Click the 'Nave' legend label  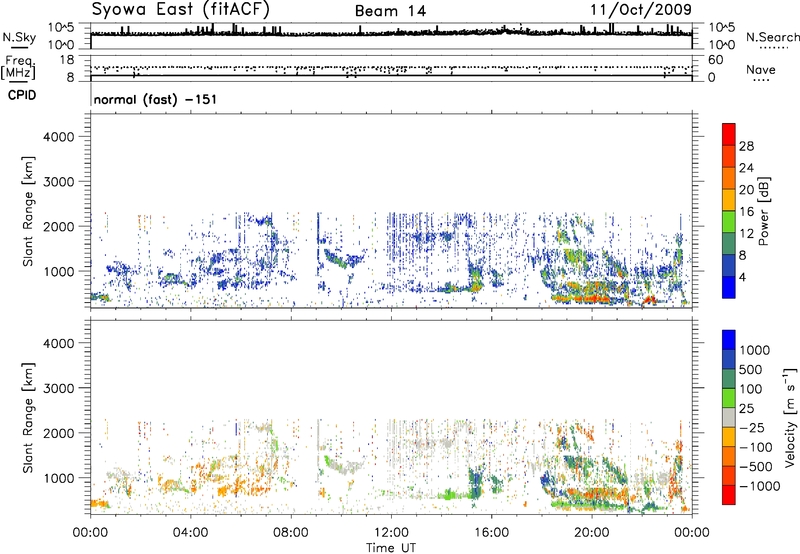click(761, 69)
